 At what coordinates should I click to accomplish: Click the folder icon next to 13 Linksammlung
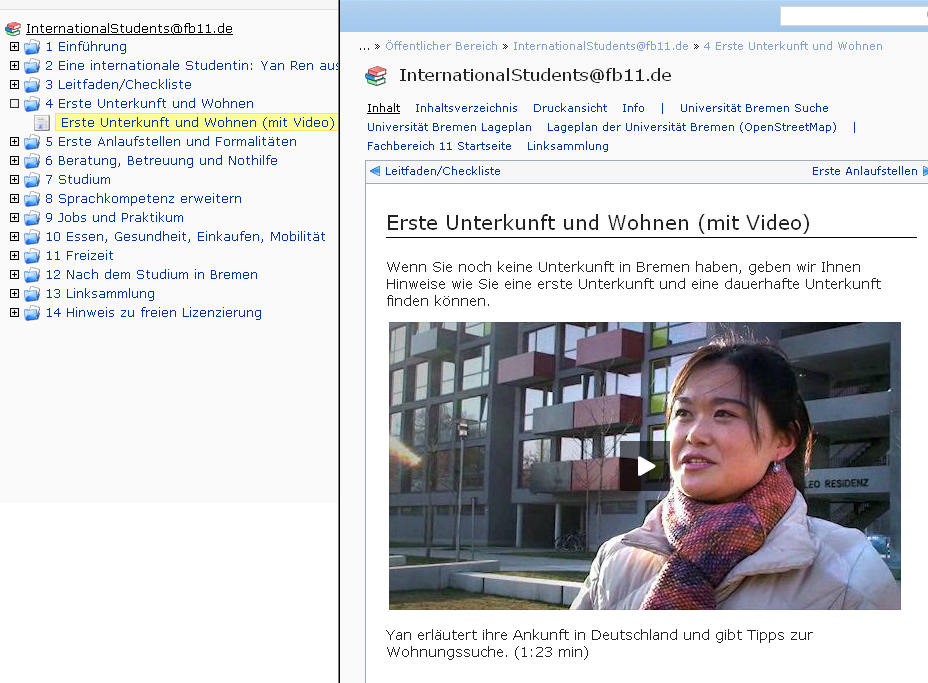click(32, 294)
